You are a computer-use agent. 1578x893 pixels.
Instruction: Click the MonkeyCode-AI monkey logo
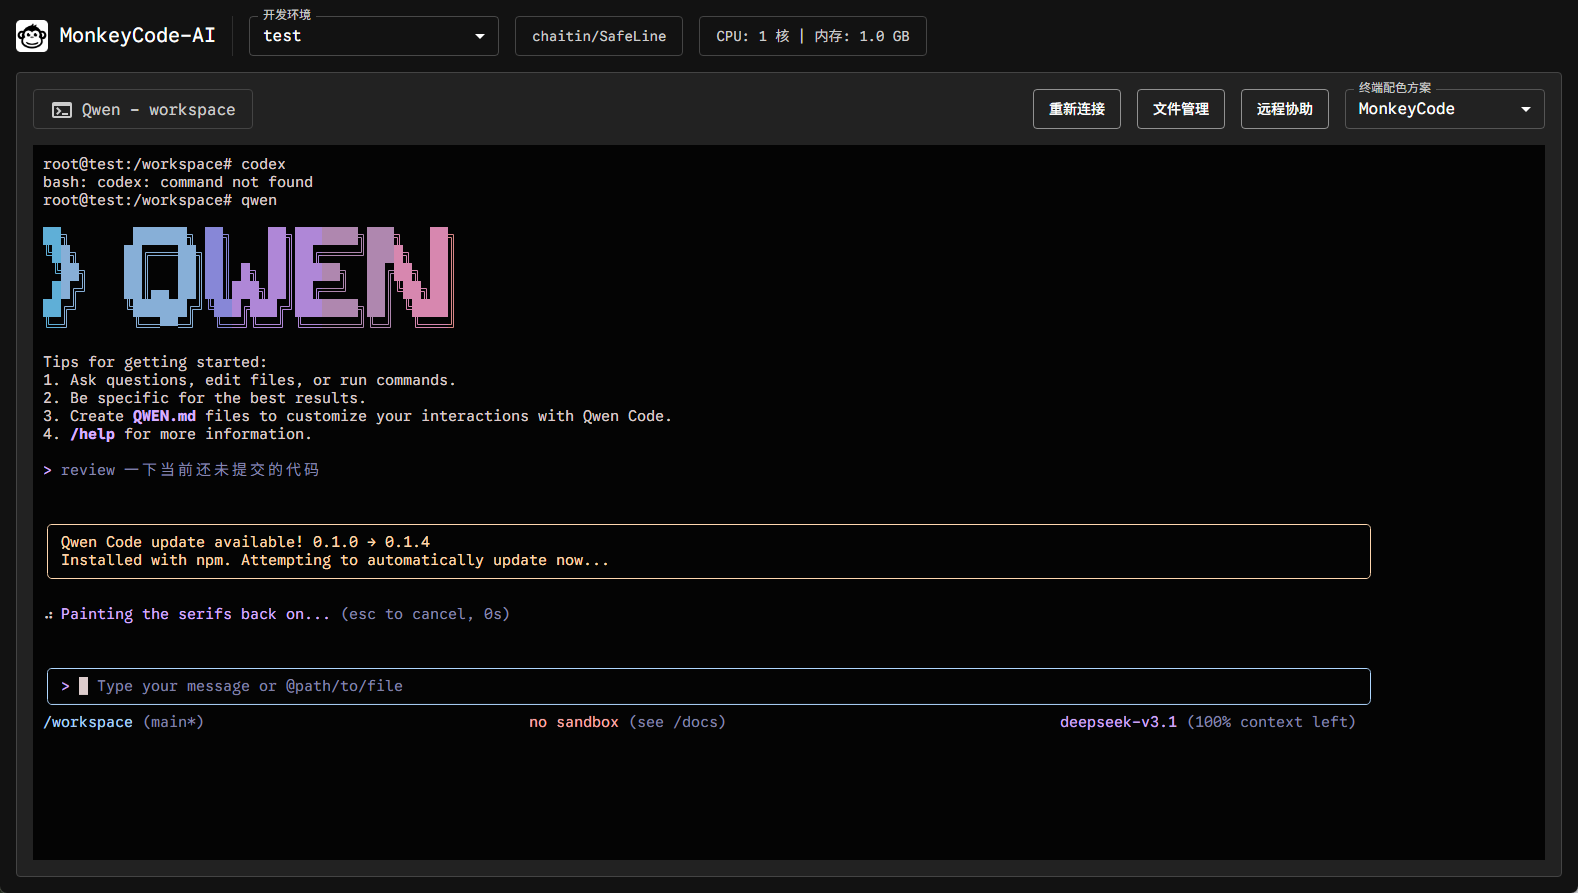pos(32,36)
